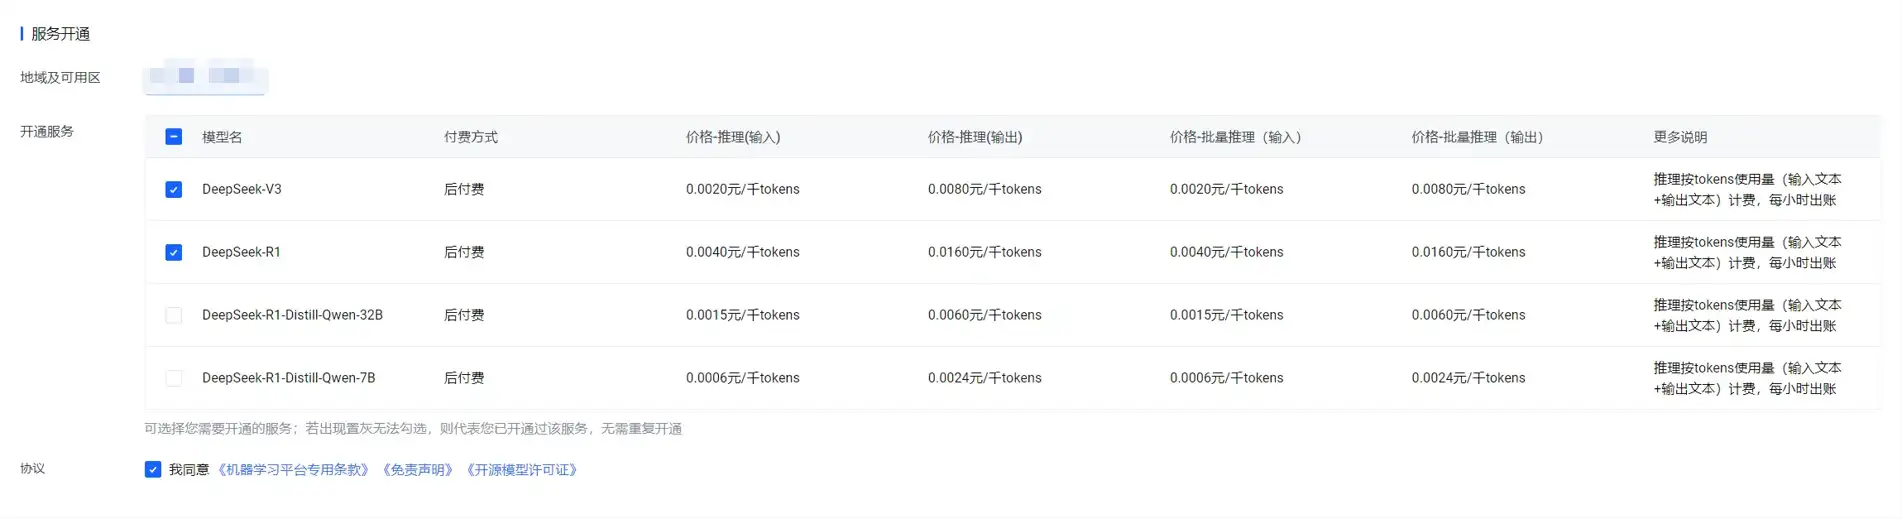Viewport: 1902px width, 519px height.
Task: Open the 机器学习平台专用条款 link
Action: click(294, 470)
